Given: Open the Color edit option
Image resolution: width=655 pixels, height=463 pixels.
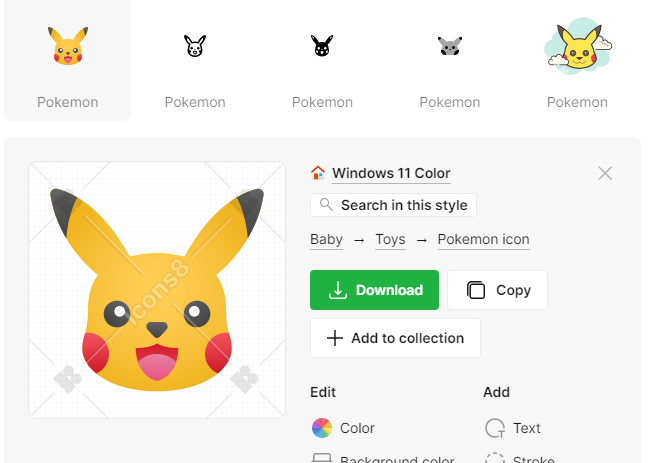Looking at the screenshot, I should tap(343, 428).
